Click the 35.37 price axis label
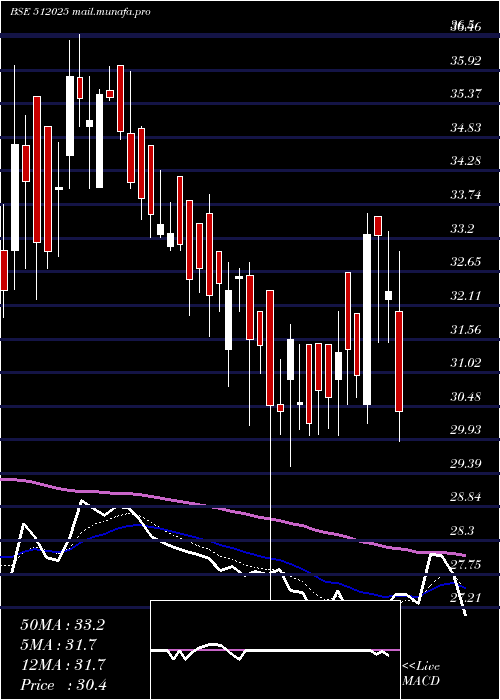 [x=466, y=94]
